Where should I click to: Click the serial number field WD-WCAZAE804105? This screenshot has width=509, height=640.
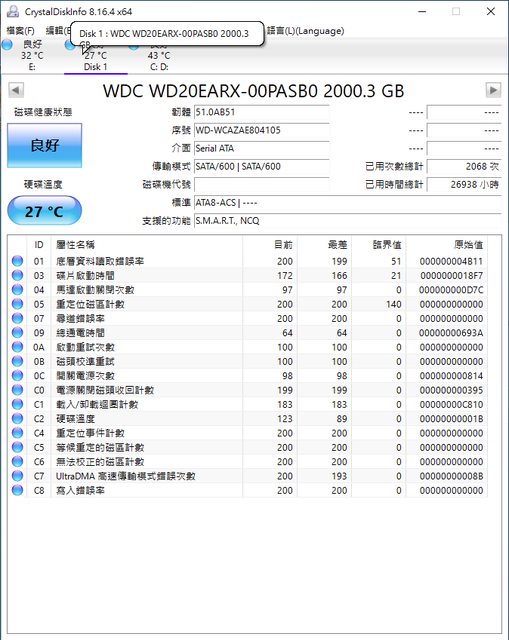(x=262, y=131)
